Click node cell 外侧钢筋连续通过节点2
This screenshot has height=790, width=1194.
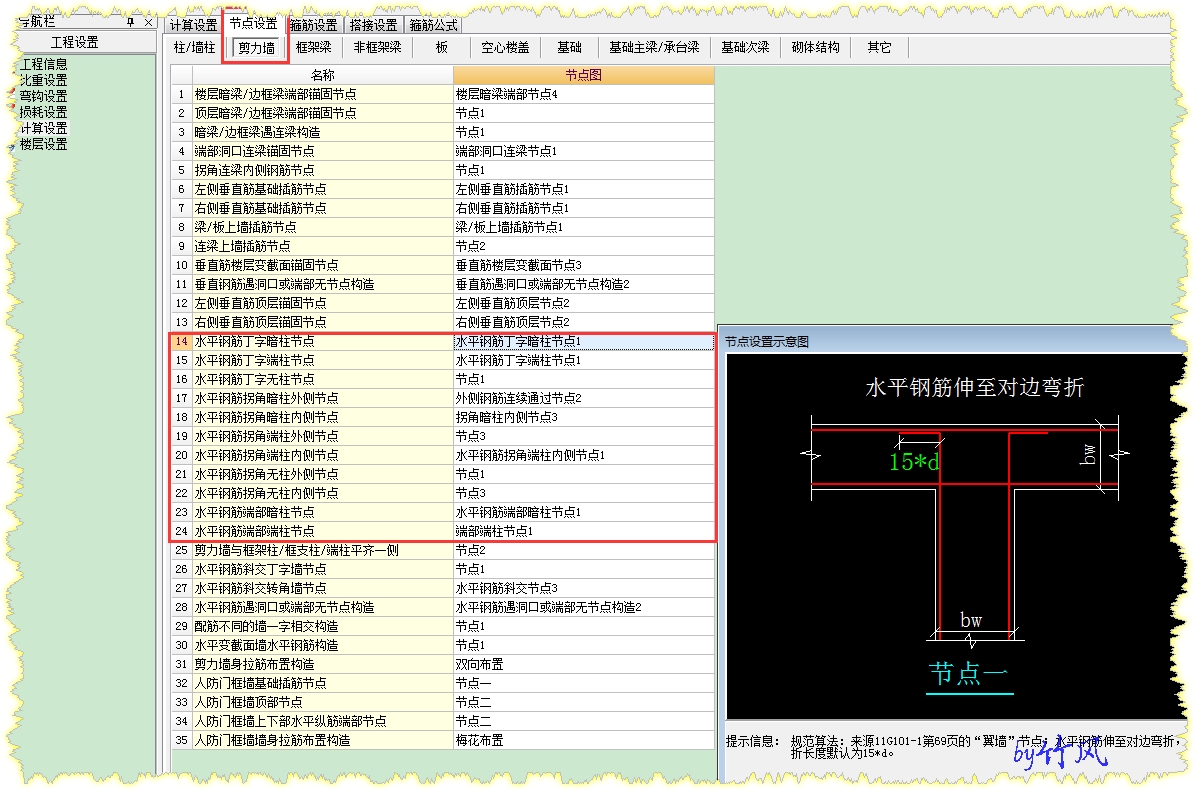point(583,398)
